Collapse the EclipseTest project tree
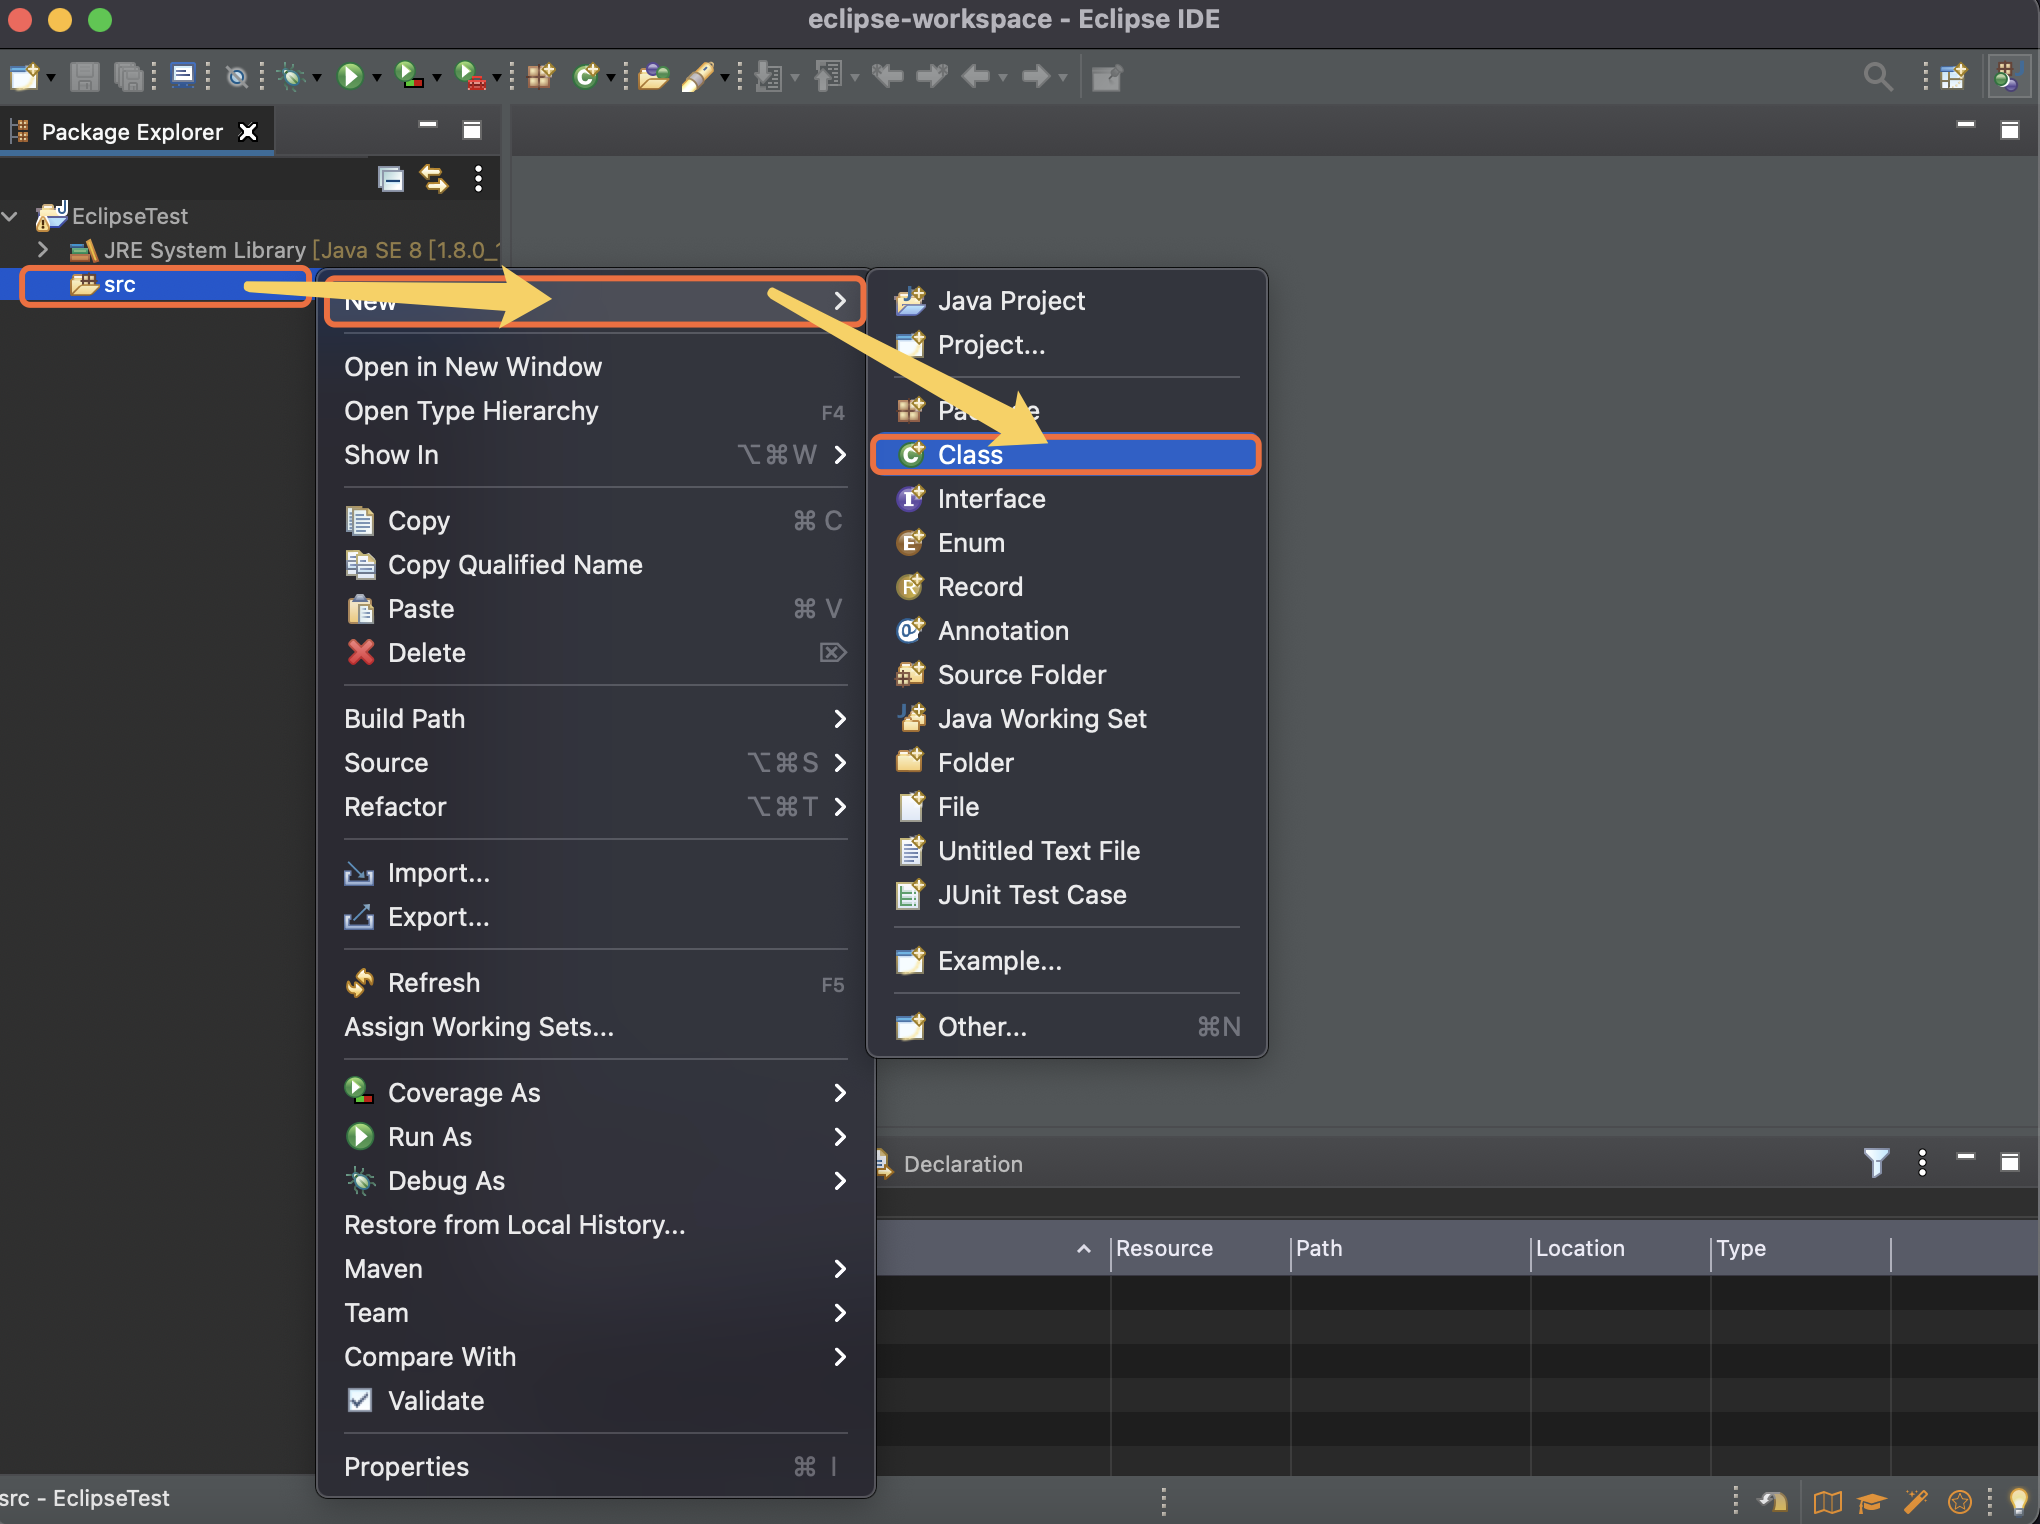Image resolution: width=2040 pixels, height=1524 pixels. click(x=11, y=215)
